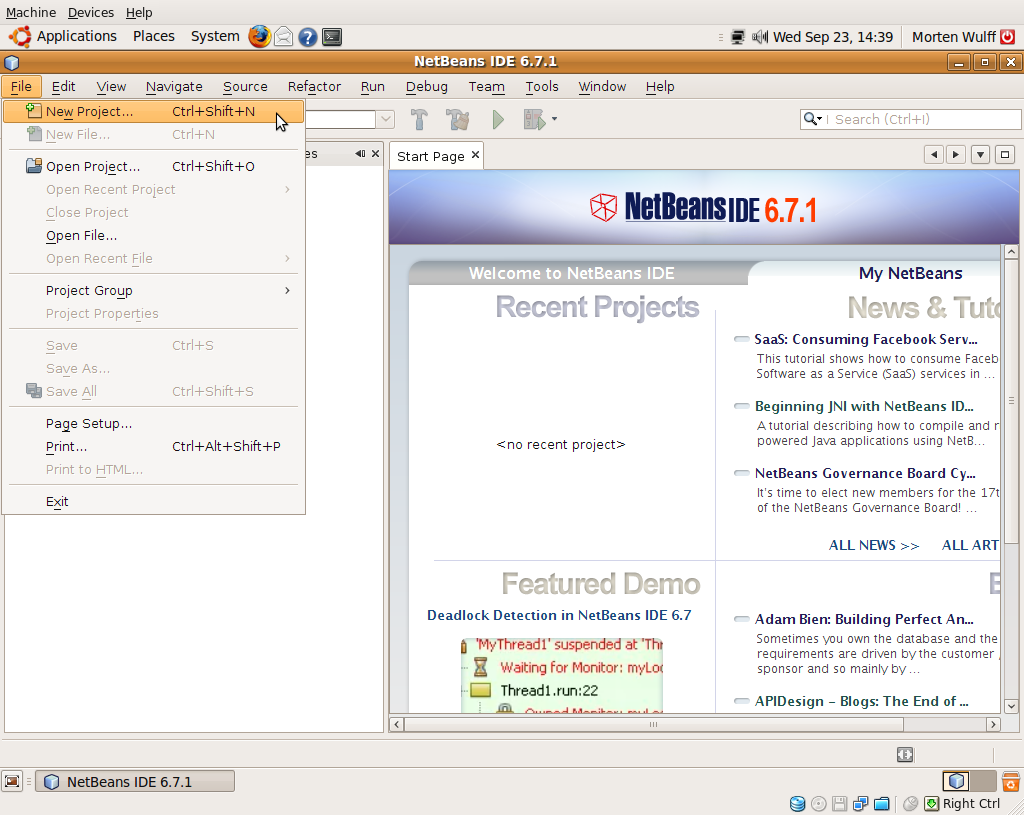Viewport: 1024px width, 815px height.
Task: Open Adam Bien: Building Perfect An... post
Action: (864, 619)
